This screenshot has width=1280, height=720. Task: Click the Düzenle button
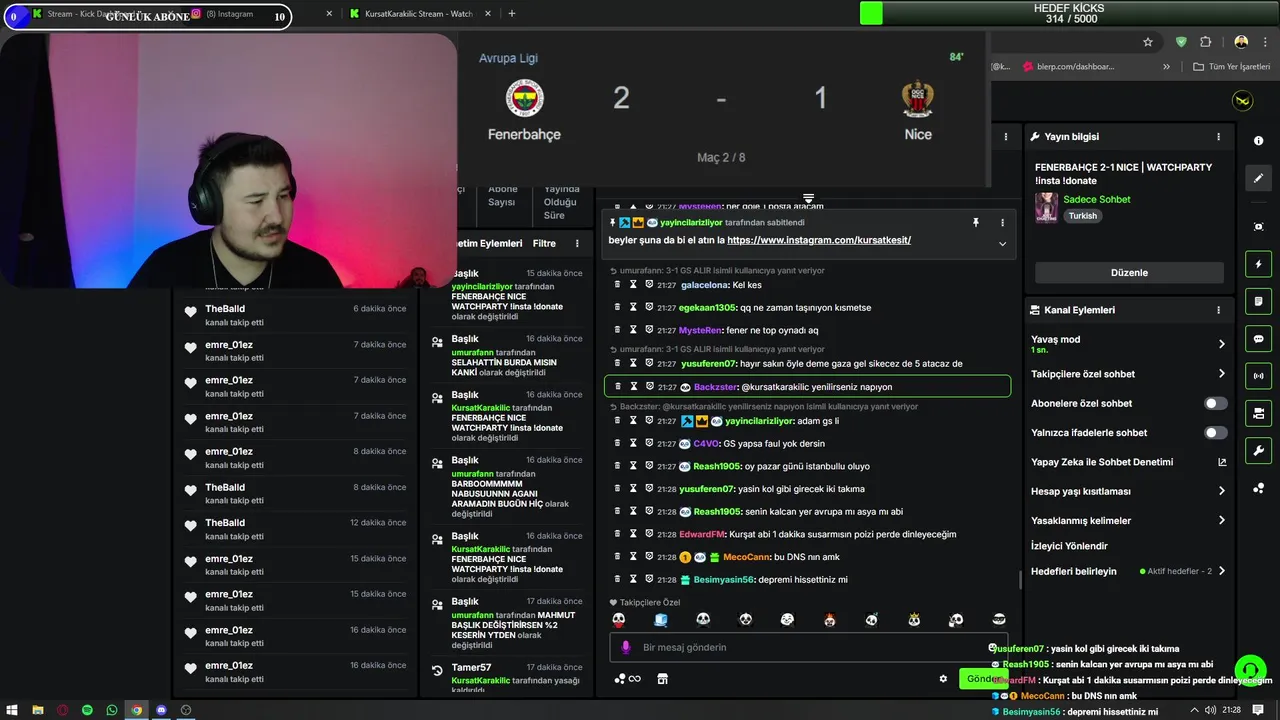[x=1129, y=273]
